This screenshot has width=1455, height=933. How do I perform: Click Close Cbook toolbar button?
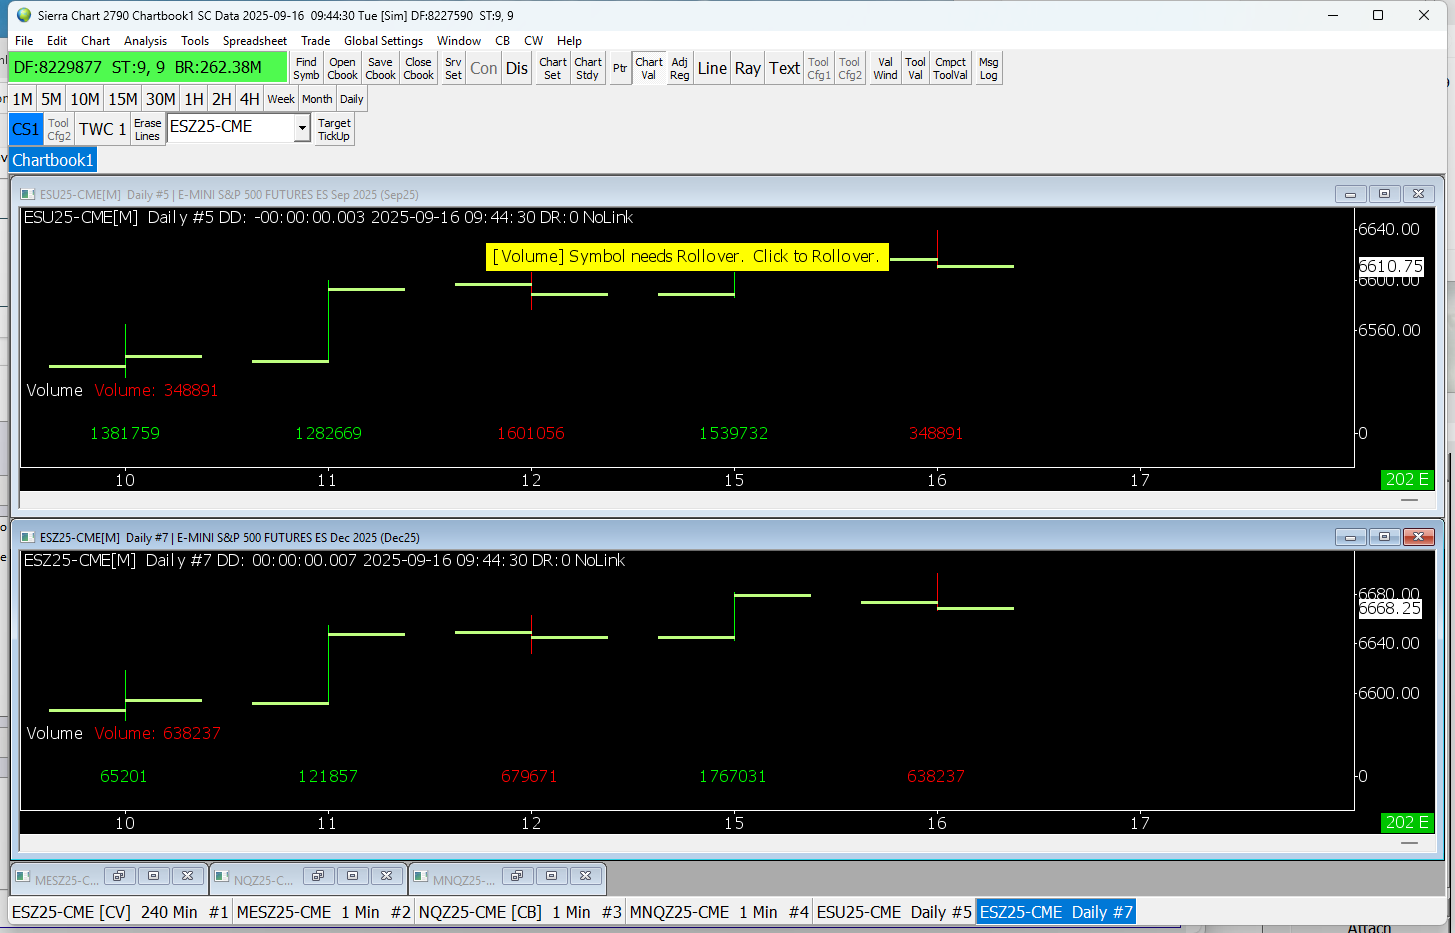418,68
